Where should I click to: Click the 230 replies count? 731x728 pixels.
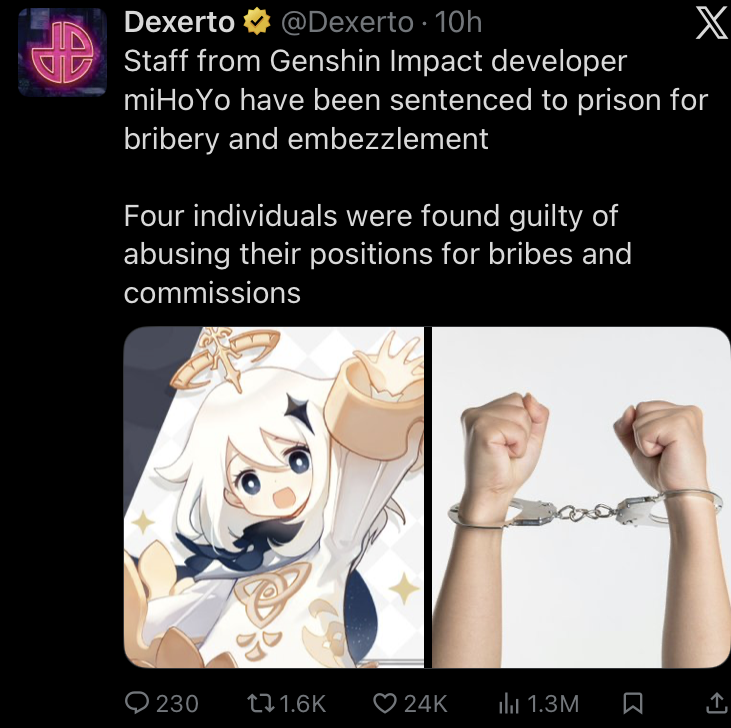click(x=177, y=704)
